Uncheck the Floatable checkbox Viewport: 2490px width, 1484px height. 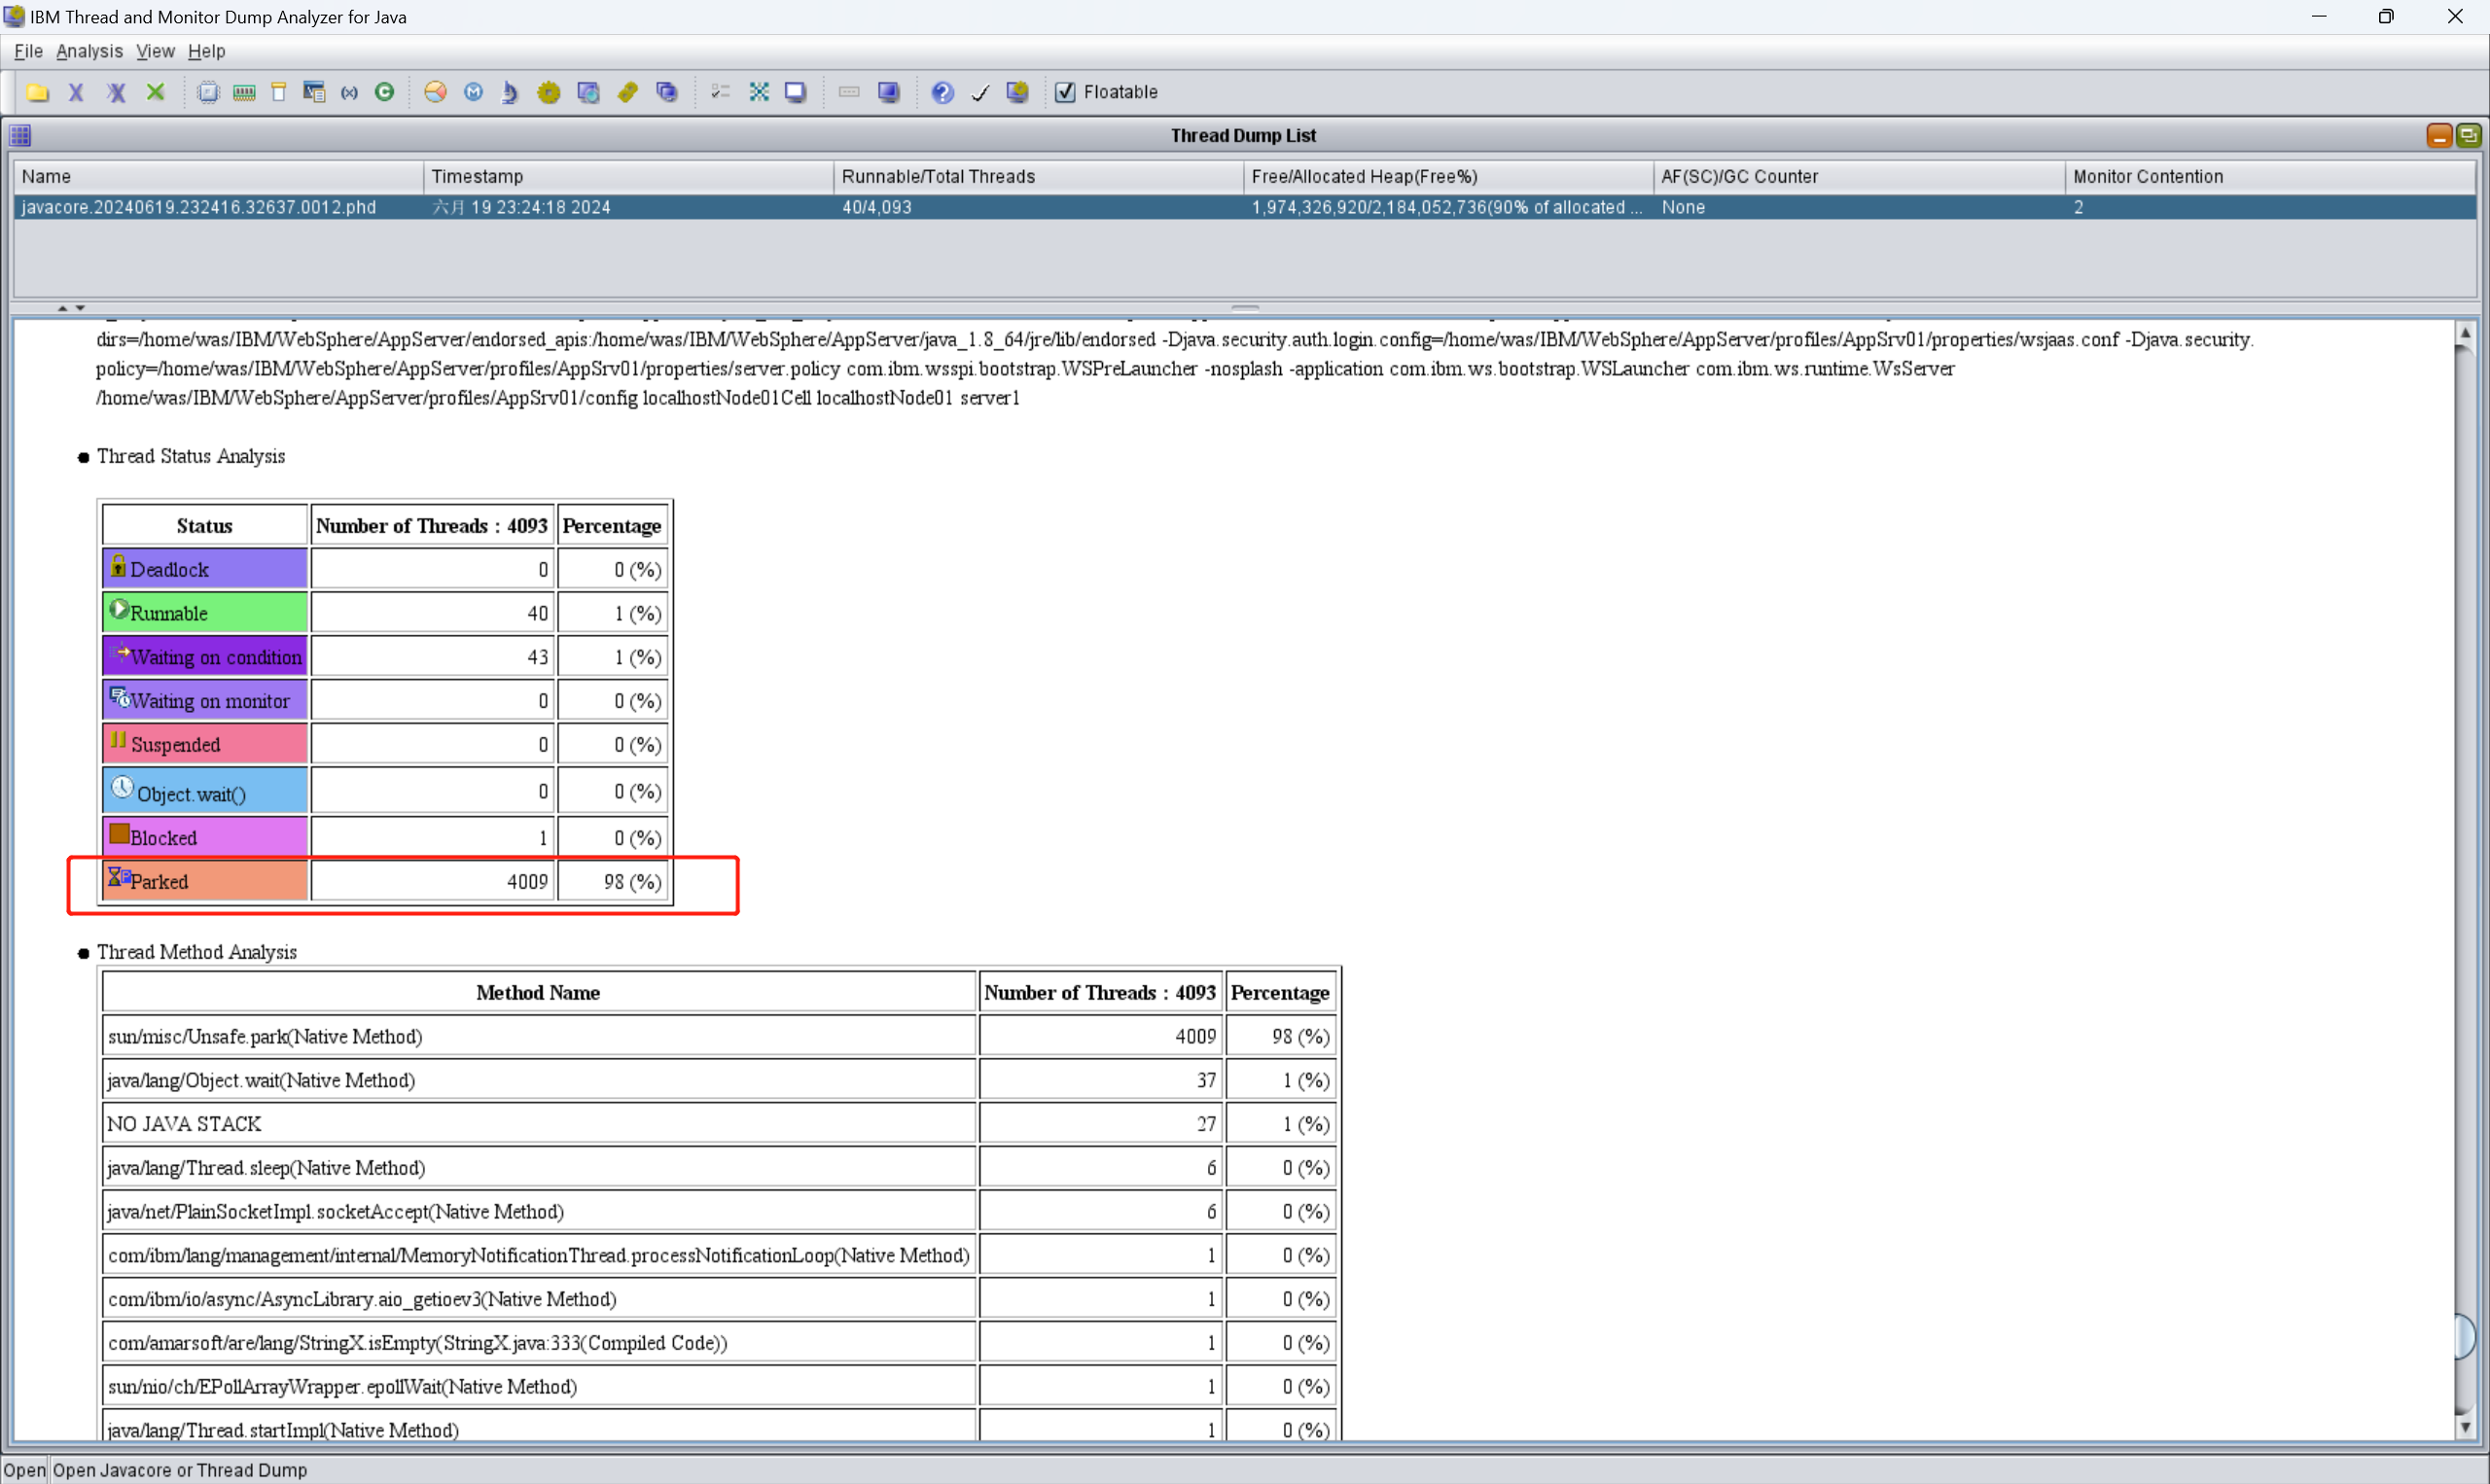pos(1066,92)
